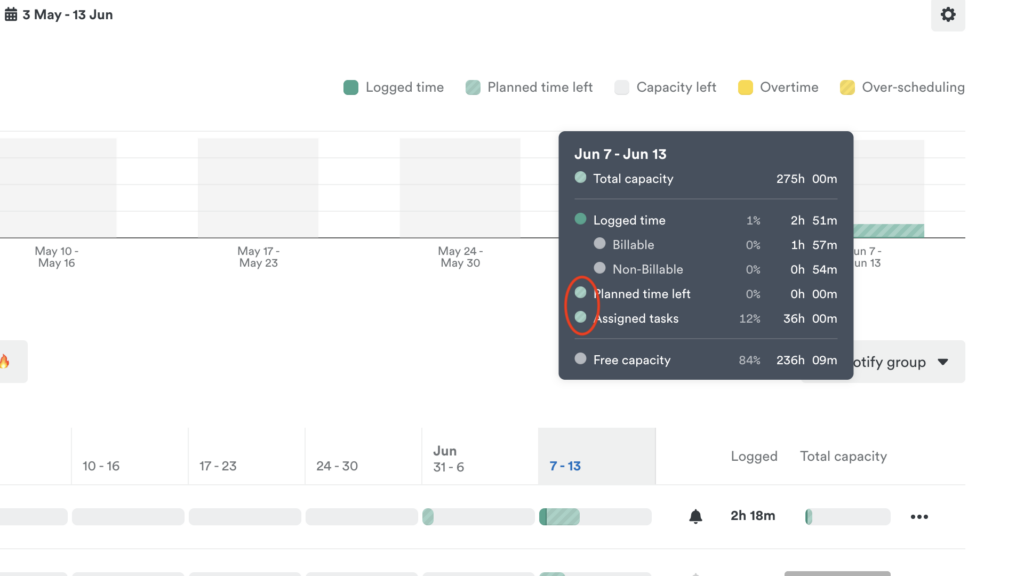Open the 3 May - 13 Jun date range
This screenshot has height=576, width=1024.
coord(67,14)
